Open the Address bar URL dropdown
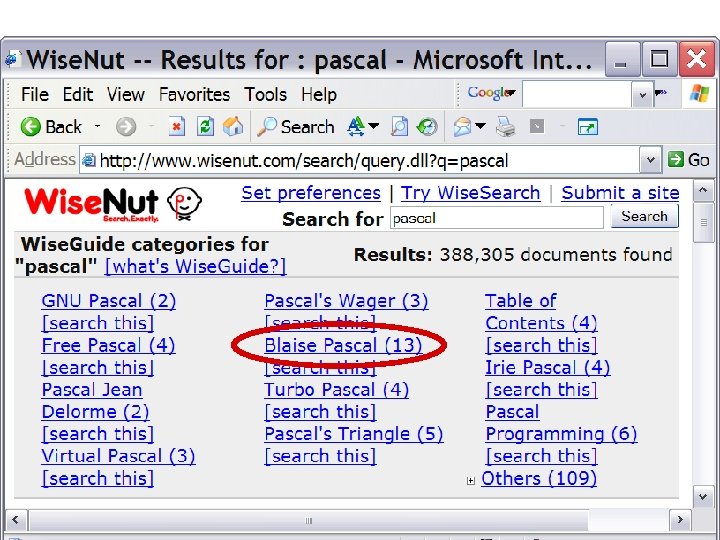The height and width of the screenshot is (540, 720). pyautogui.click(x=650, y=160)
